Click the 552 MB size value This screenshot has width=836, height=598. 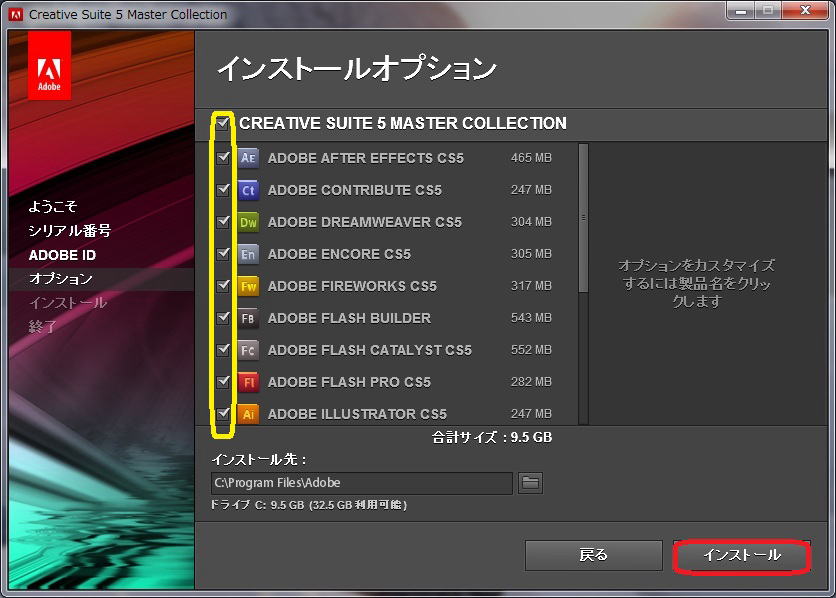[x=531, y=350]
